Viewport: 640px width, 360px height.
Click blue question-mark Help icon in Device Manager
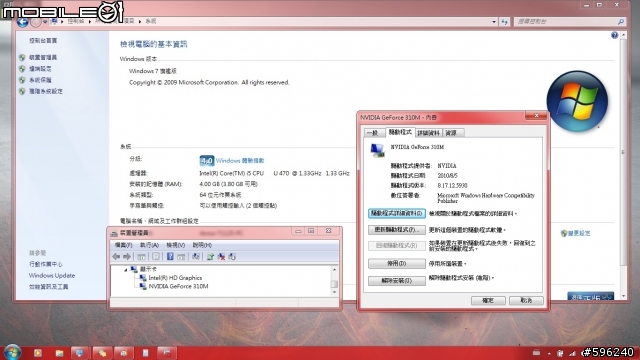pos(170,256)
